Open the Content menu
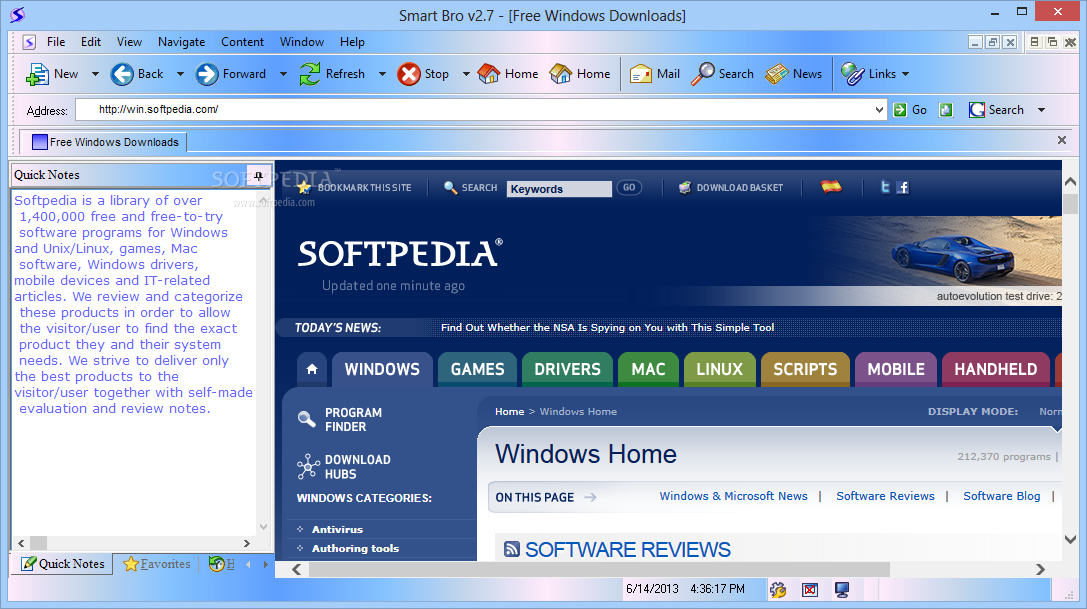The image size is (1087, 609). [243, 42]
